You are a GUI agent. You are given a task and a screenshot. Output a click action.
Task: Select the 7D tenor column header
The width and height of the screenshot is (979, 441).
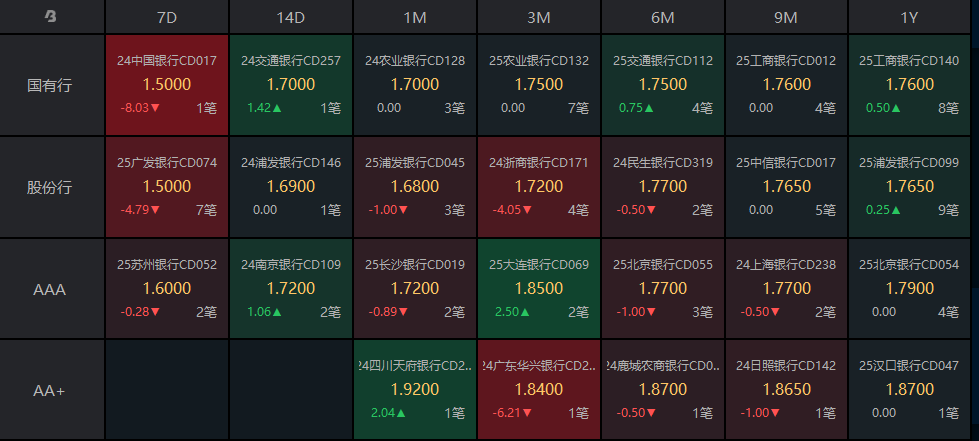(x=167, y=17)
